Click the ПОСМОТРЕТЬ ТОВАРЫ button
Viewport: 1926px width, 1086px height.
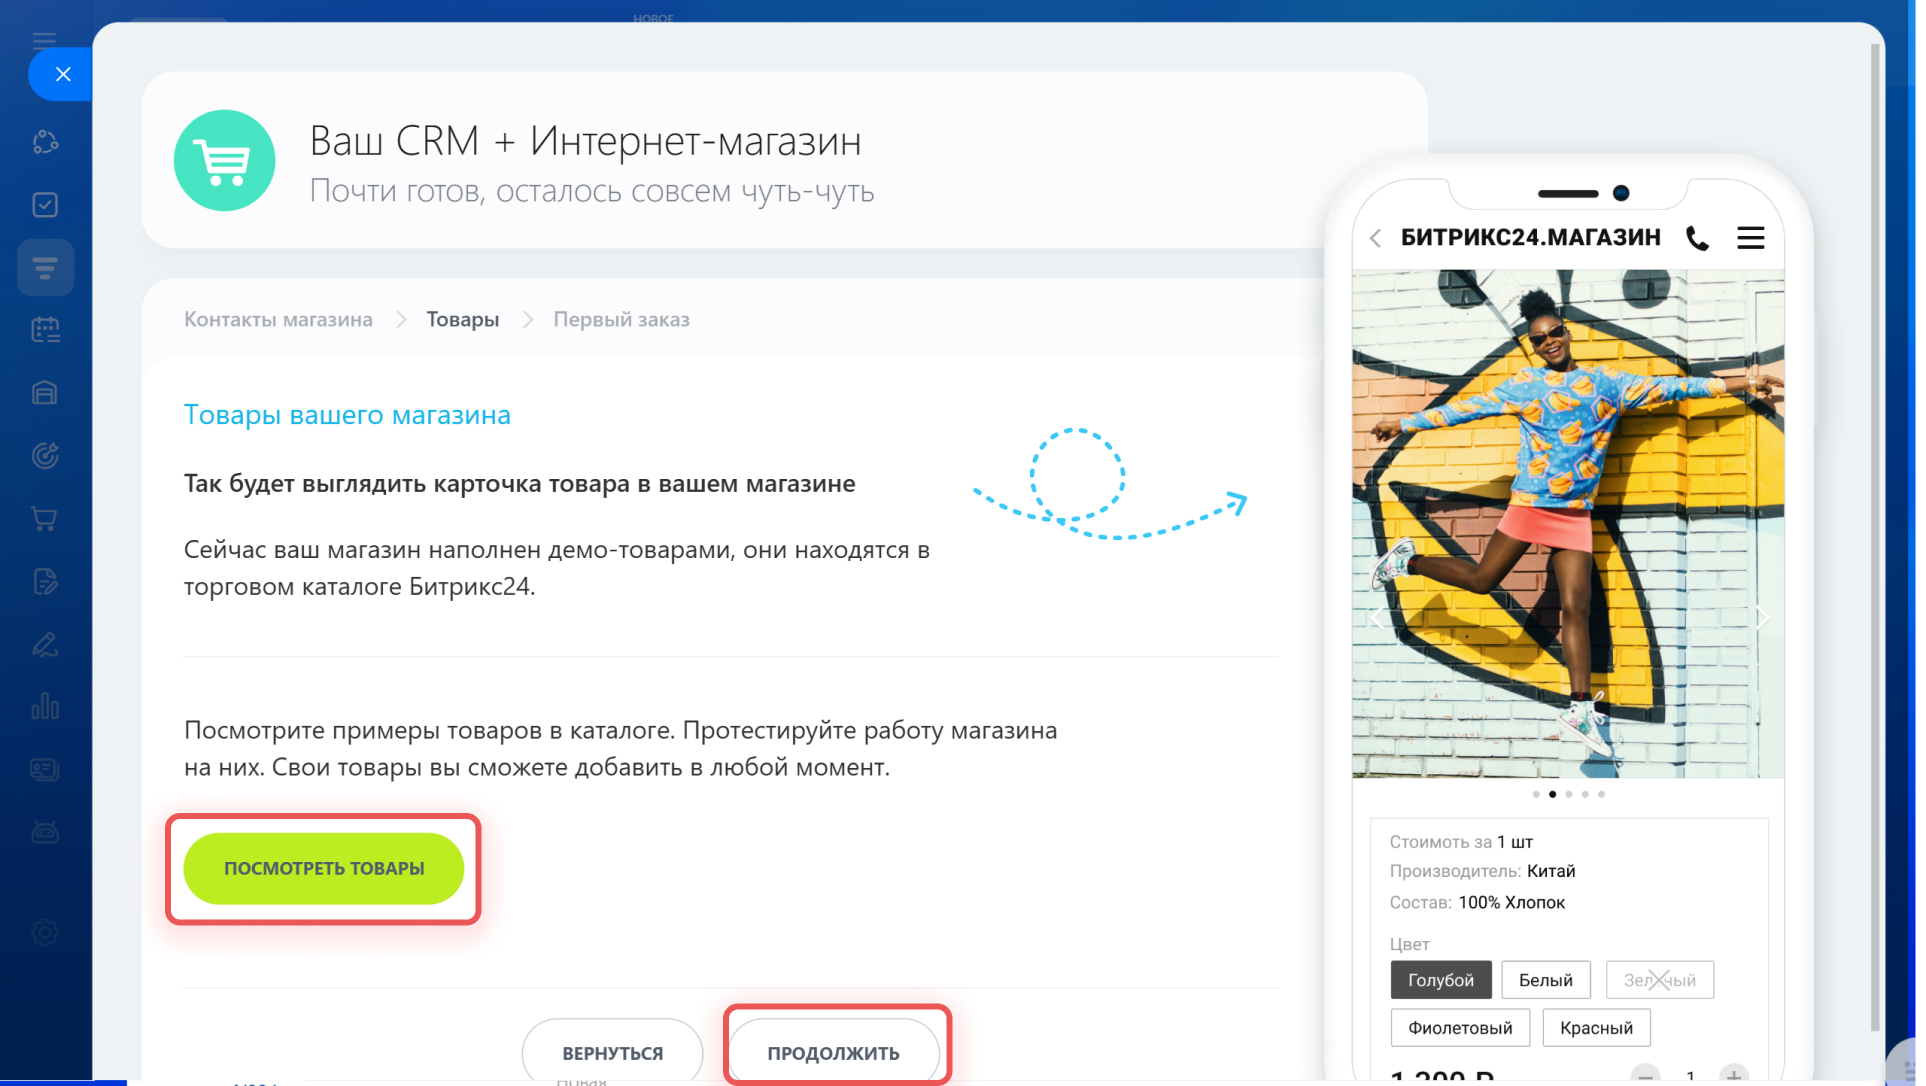(324, 868)
